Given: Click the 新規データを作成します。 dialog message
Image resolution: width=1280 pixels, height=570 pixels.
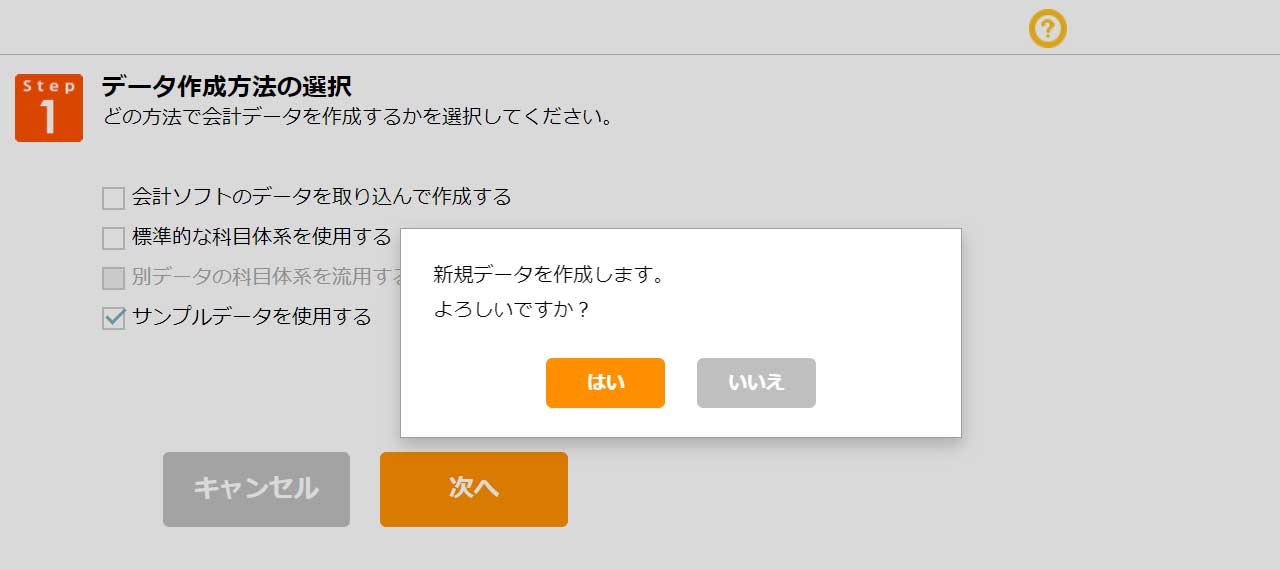Looking at the screenshot, I should [549, 274].
